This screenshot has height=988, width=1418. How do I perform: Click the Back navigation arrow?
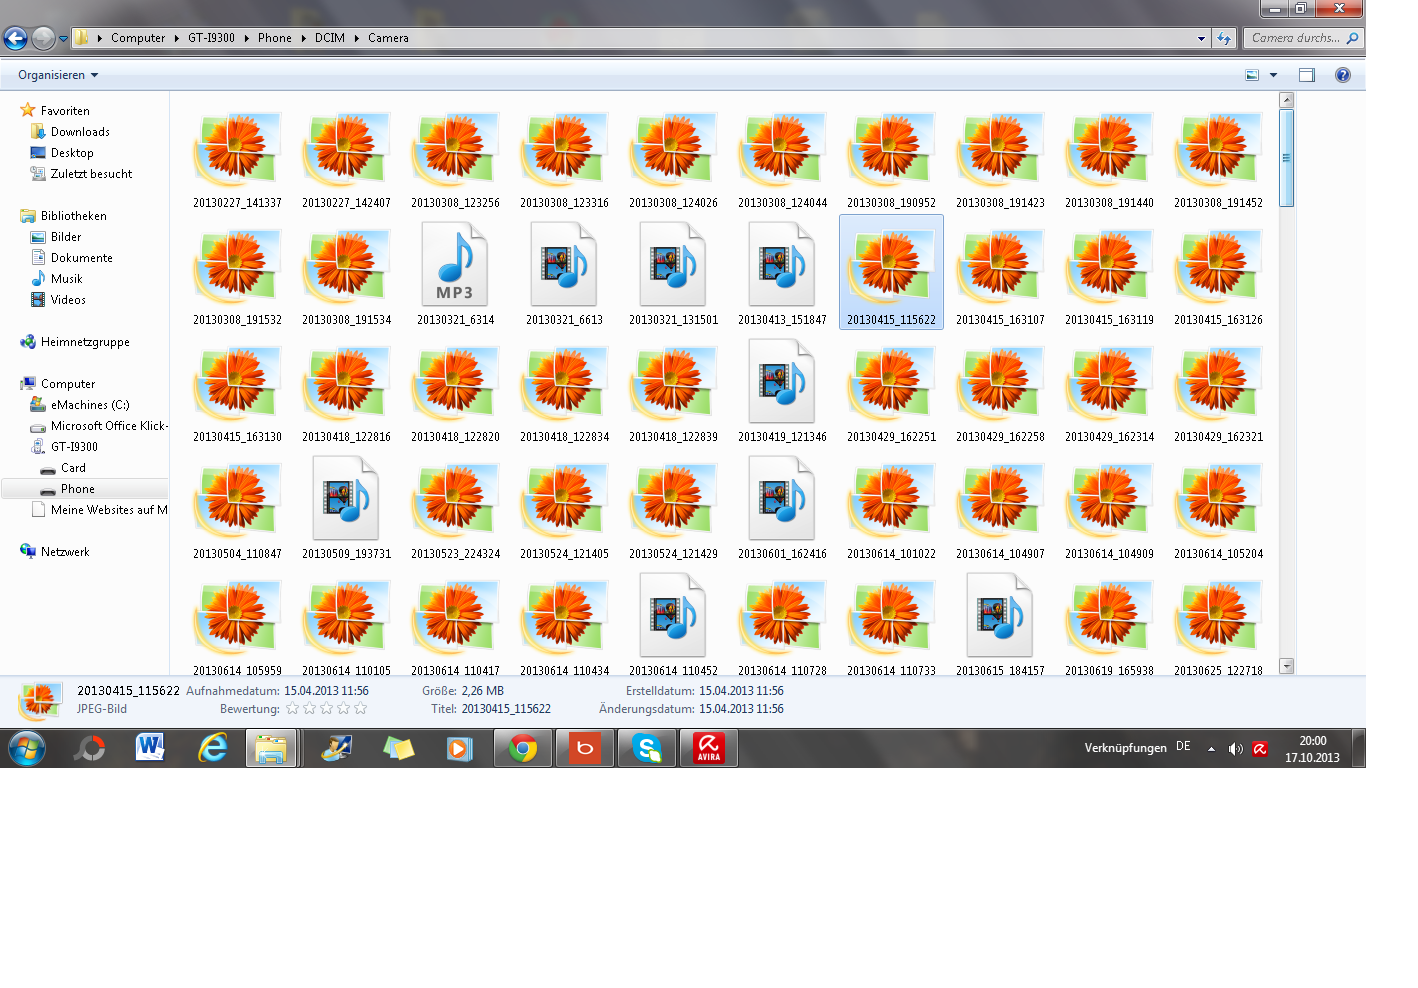point(15,38)
